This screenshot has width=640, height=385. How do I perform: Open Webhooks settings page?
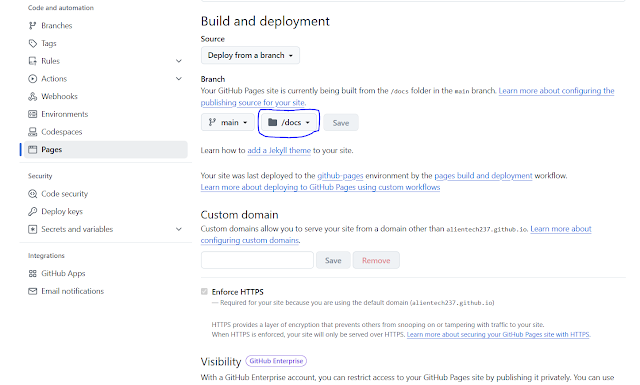[x=59, y=96]
